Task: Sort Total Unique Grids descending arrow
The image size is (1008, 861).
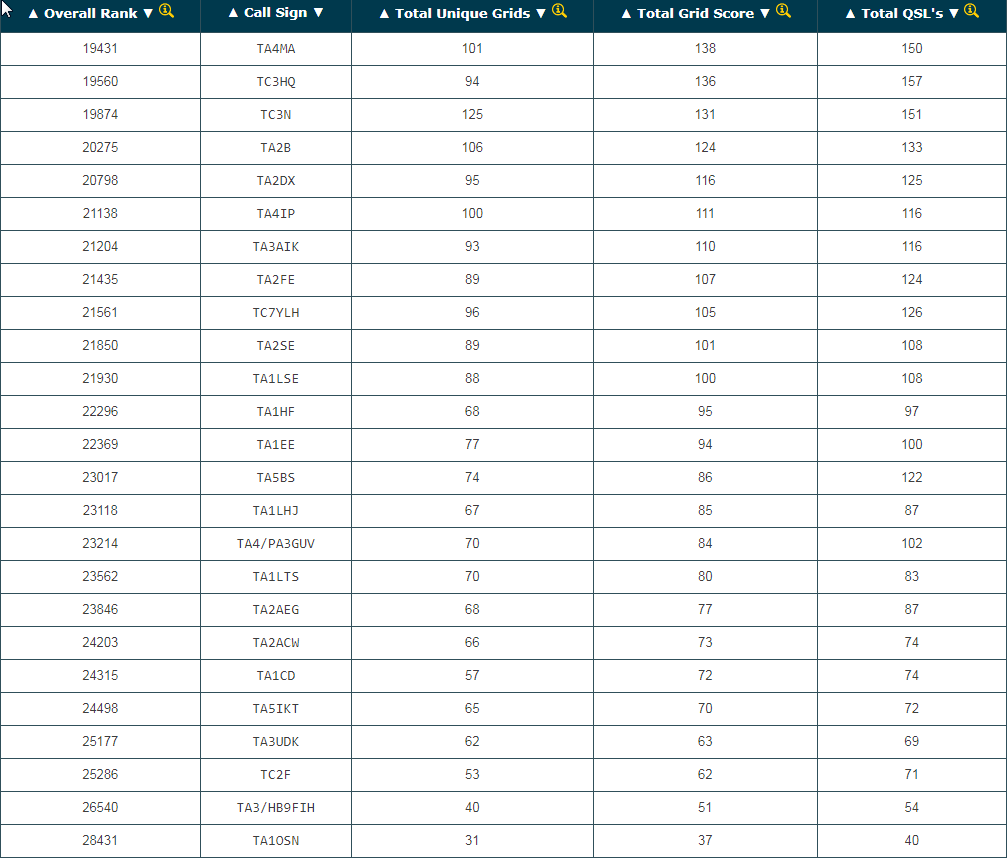Action: [x=541, y=14]
